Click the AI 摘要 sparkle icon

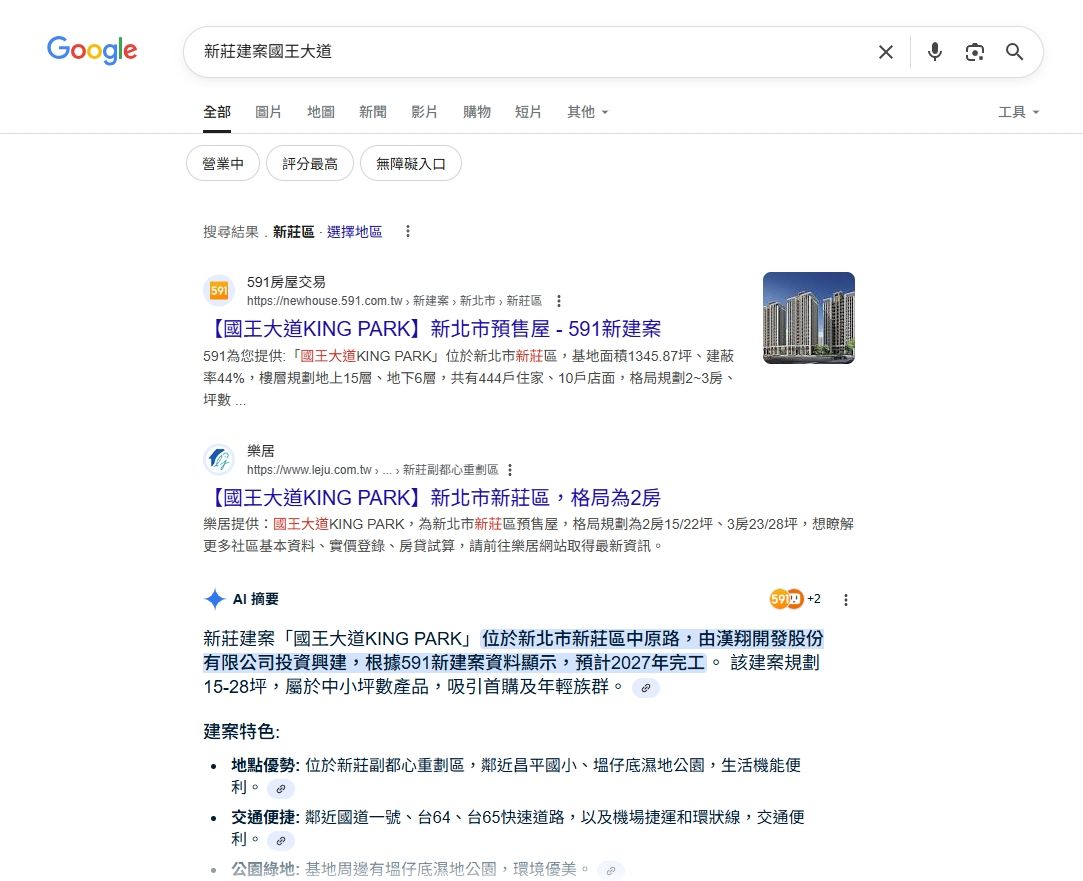215,599
